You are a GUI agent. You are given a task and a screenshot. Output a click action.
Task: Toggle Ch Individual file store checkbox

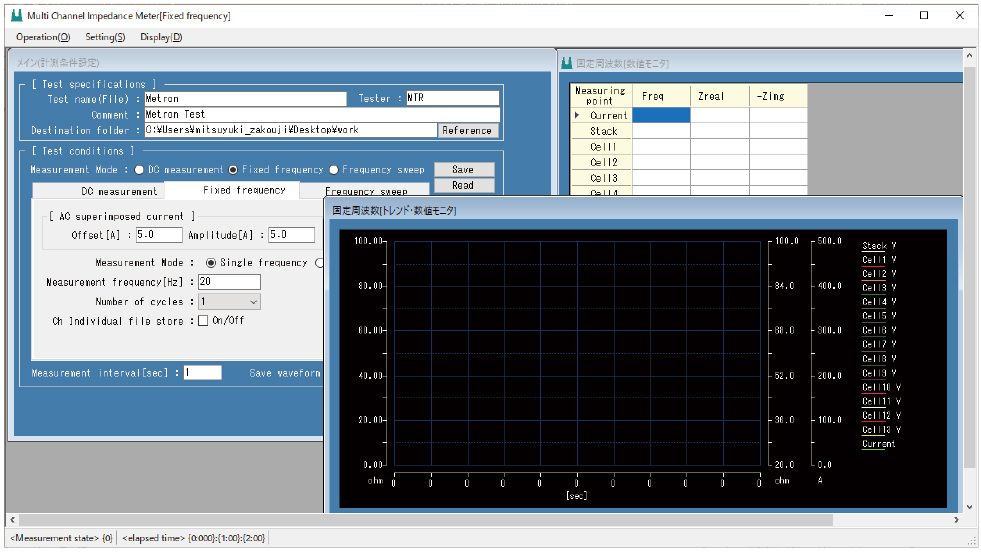click(x=203, y=320)
